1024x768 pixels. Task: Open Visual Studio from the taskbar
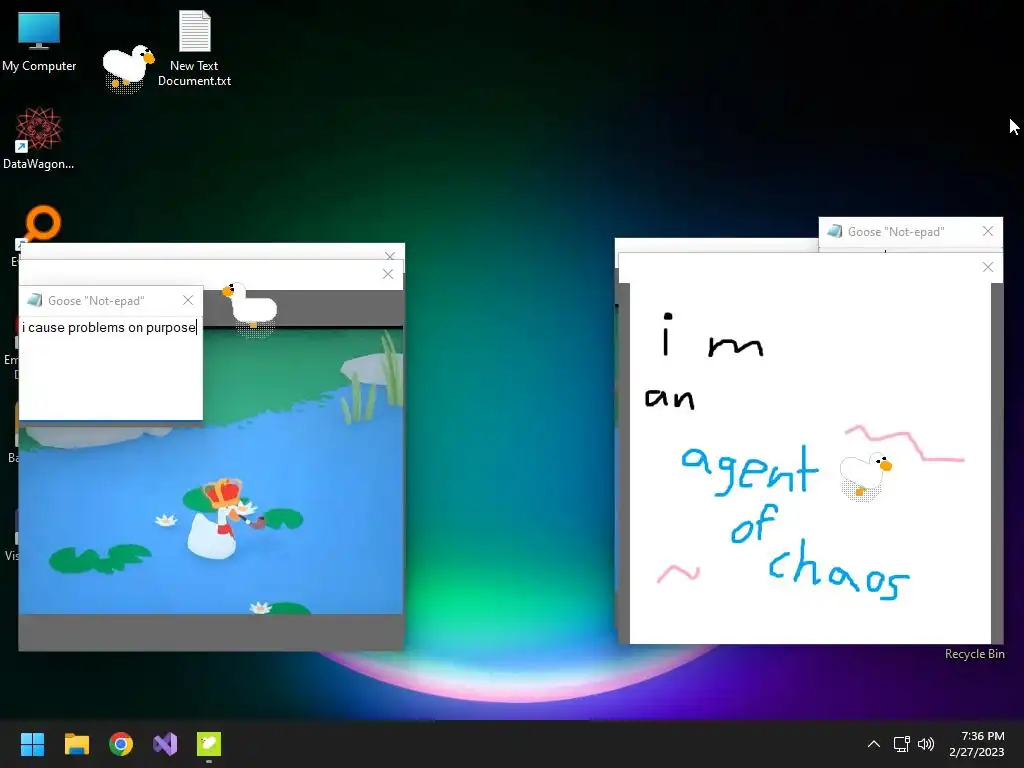pos(165,744)
